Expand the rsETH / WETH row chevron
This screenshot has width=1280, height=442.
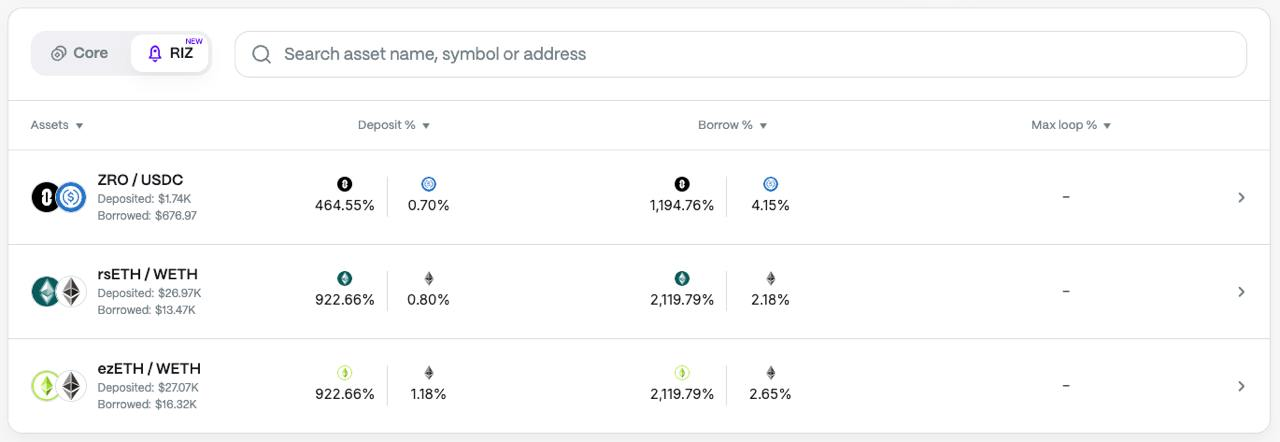point(1241,291)
